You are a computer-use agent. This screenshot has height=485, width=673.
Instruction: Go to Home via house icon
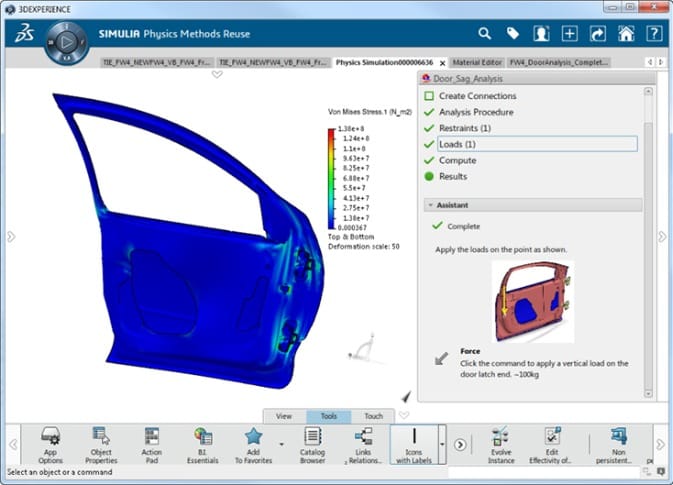[x=626, y=33]
